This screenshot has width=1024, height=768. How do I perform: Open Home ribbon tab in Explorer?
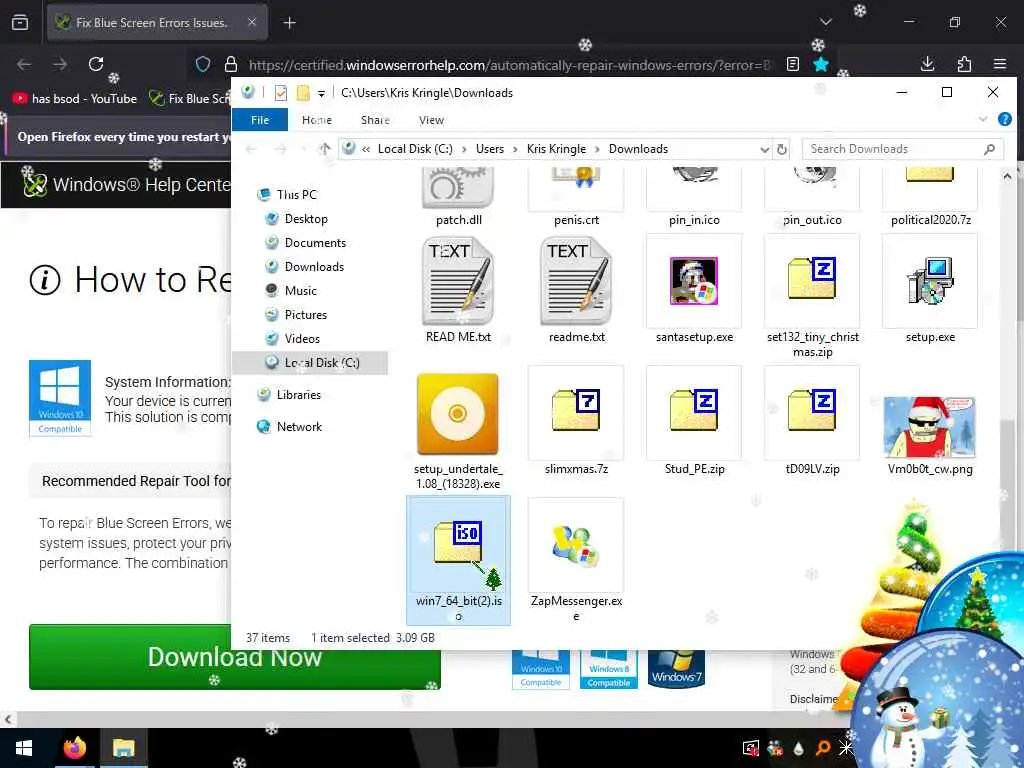coord(317,120)
